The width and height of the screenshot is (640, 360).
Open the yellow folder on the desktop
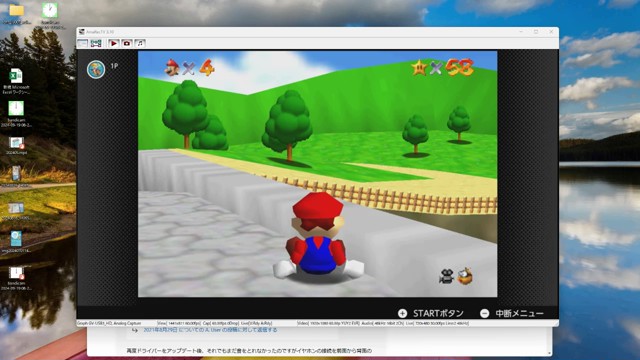pyautogui.click(x=16, y=14)
